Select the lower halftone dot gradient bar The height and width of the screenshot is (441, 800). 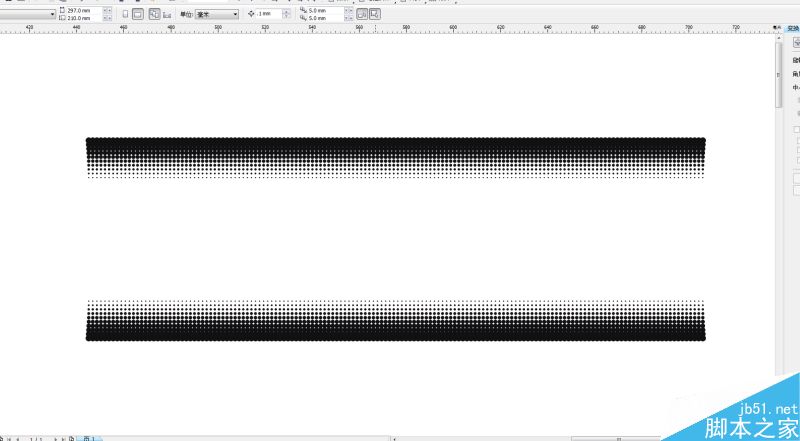(x=396, y=320)
